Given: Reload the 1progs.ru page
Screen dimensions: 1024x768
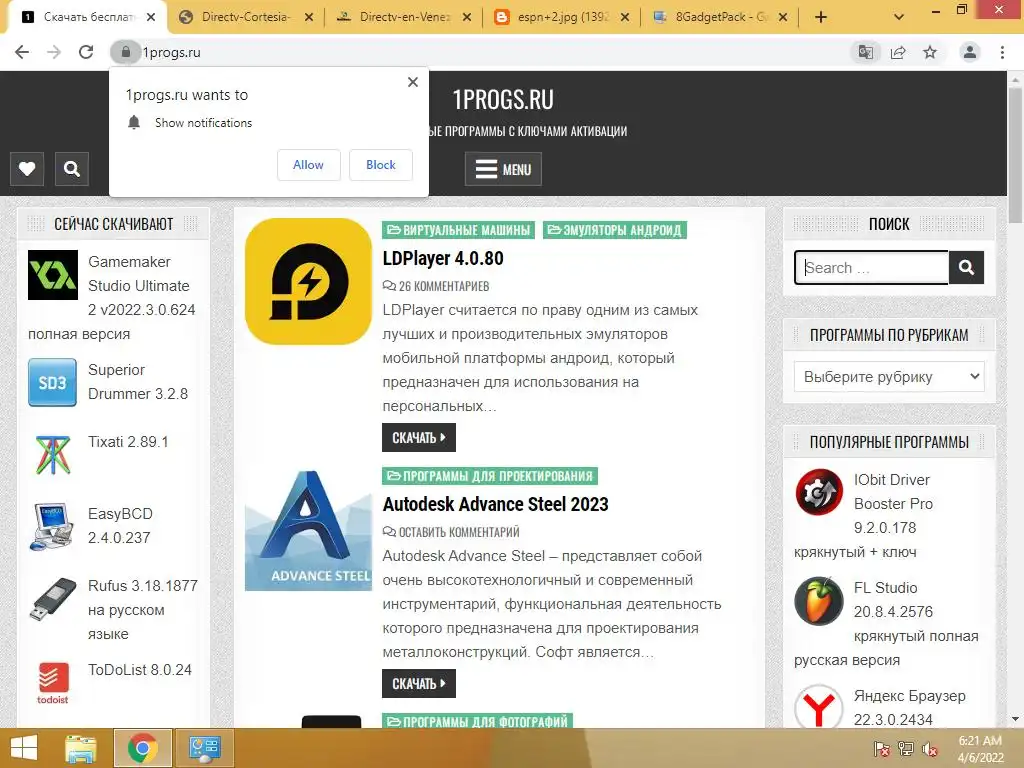Looking at the screenshot, I should coord(86,52).
